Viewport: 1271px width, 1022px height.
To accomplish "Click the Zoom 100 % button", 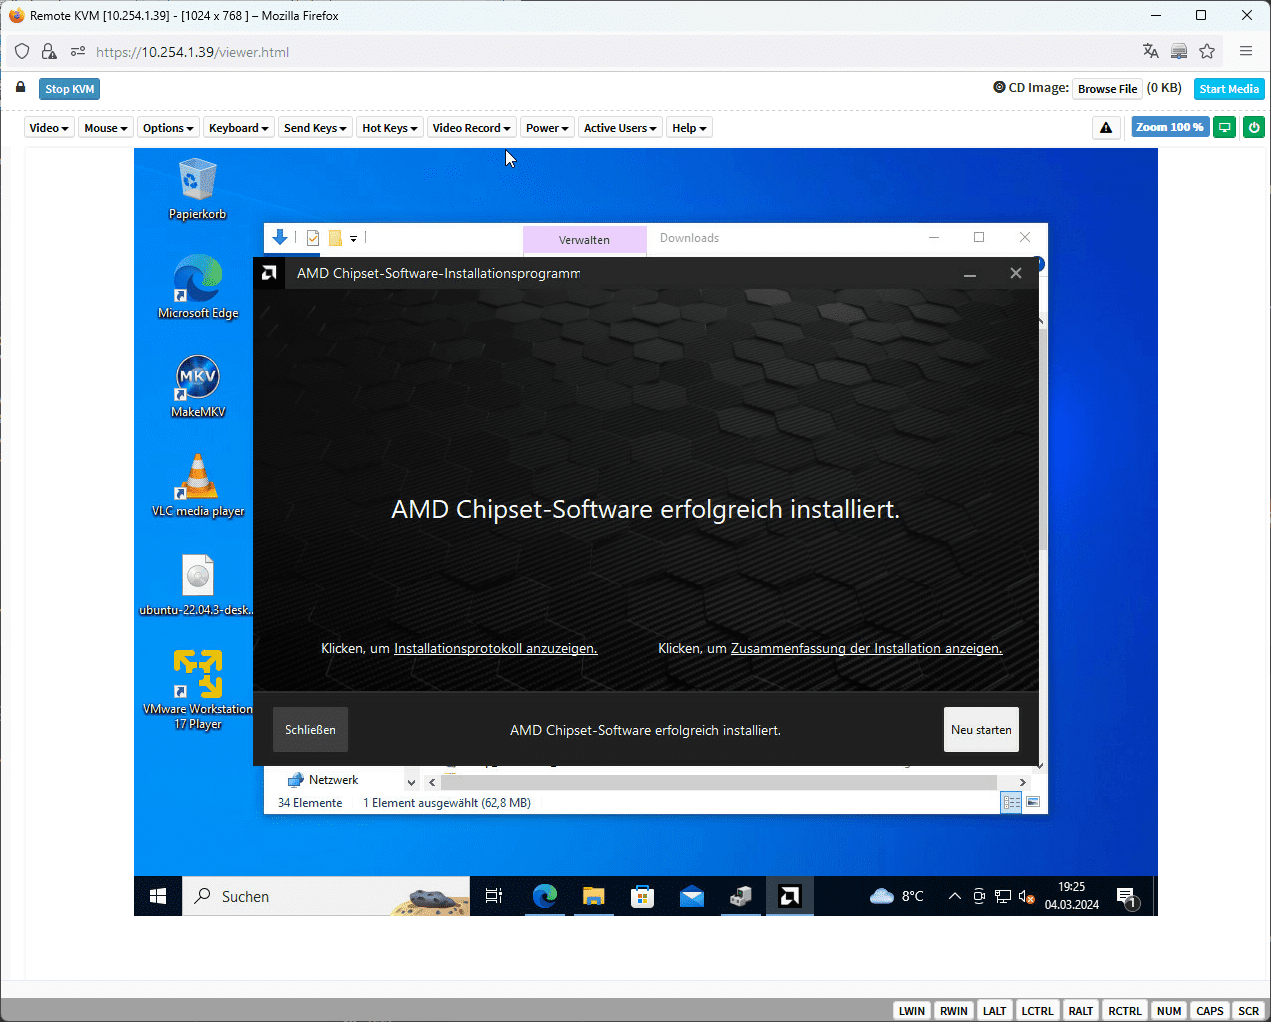I will tap(1170, 127).
